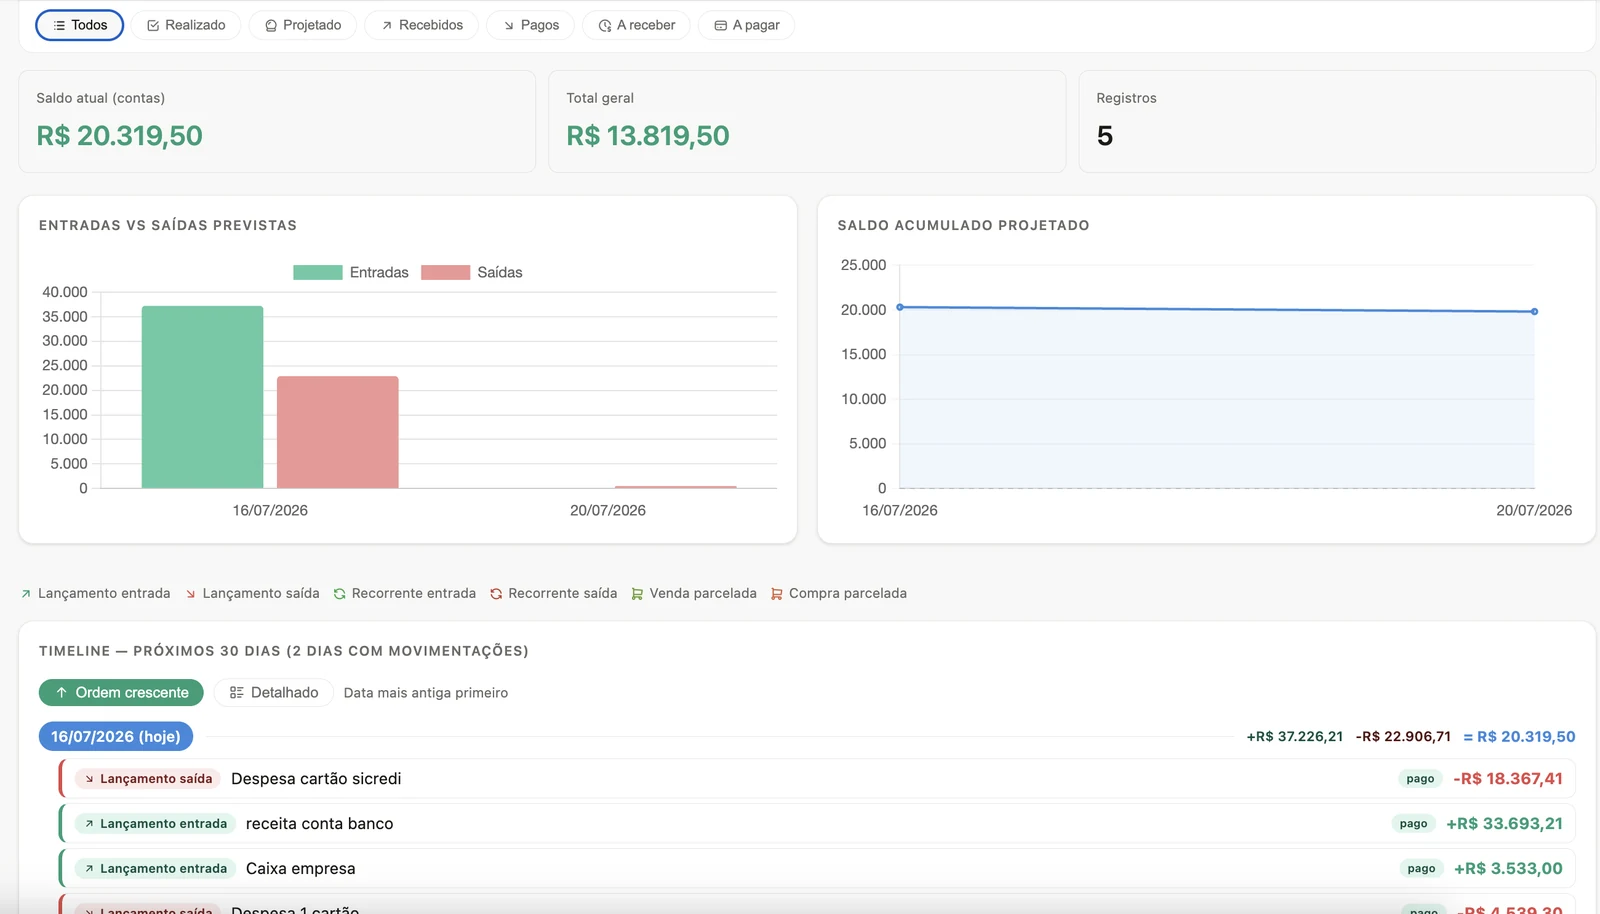This screenshot has width=1600, height=914.
Task: Click the down-right arrow icon in Pagos
Action: pyautogui.click(x=508, y=25)
